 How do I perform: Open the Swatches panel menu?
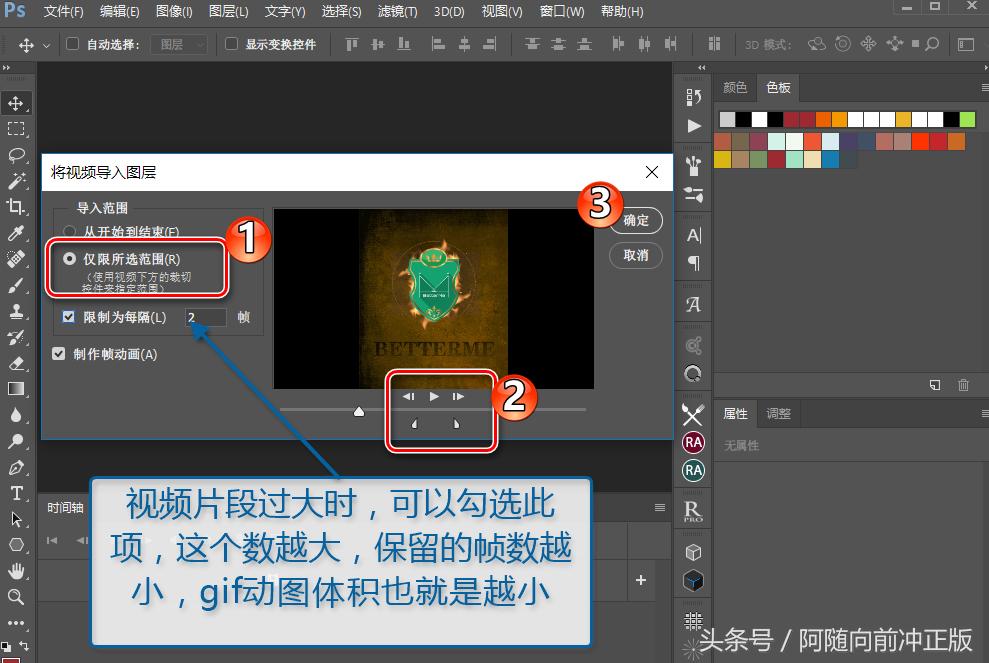[984, 88]
